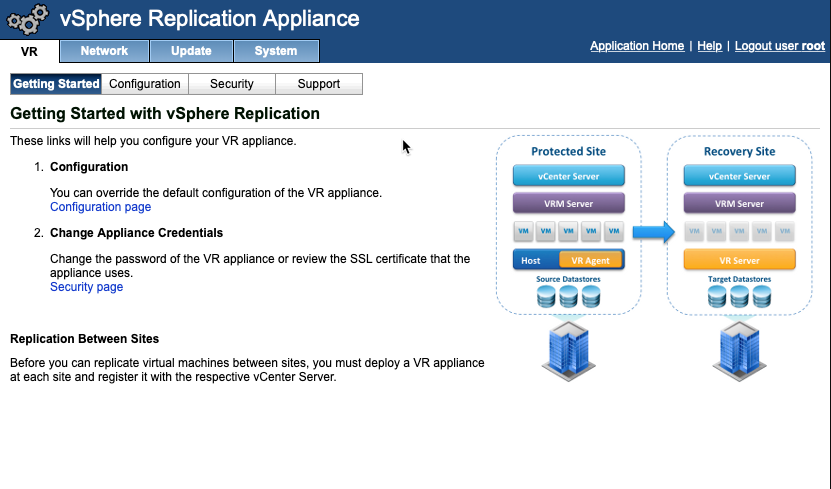
Task: Open the Update tab
Action: [x=191, y=51]
